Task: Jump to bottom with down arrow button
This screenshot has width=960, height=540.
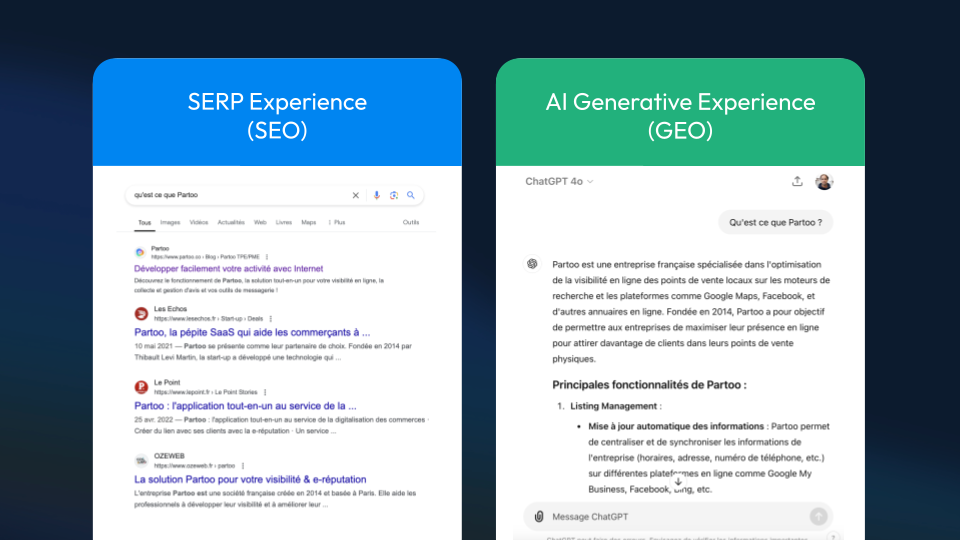Action: point(678,482)
